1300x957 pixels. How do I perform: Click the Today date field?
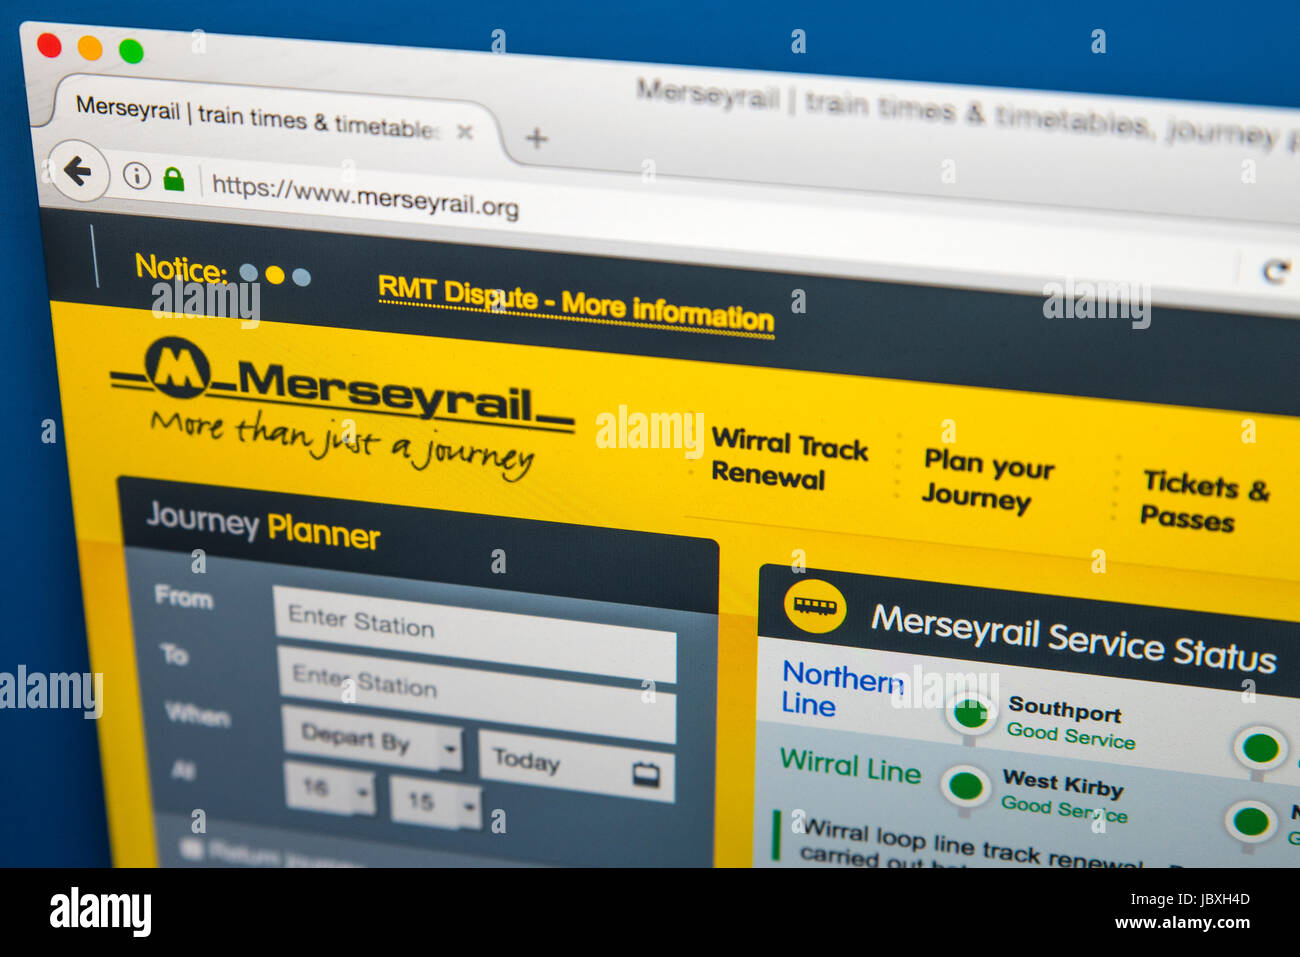pos(577,765)
